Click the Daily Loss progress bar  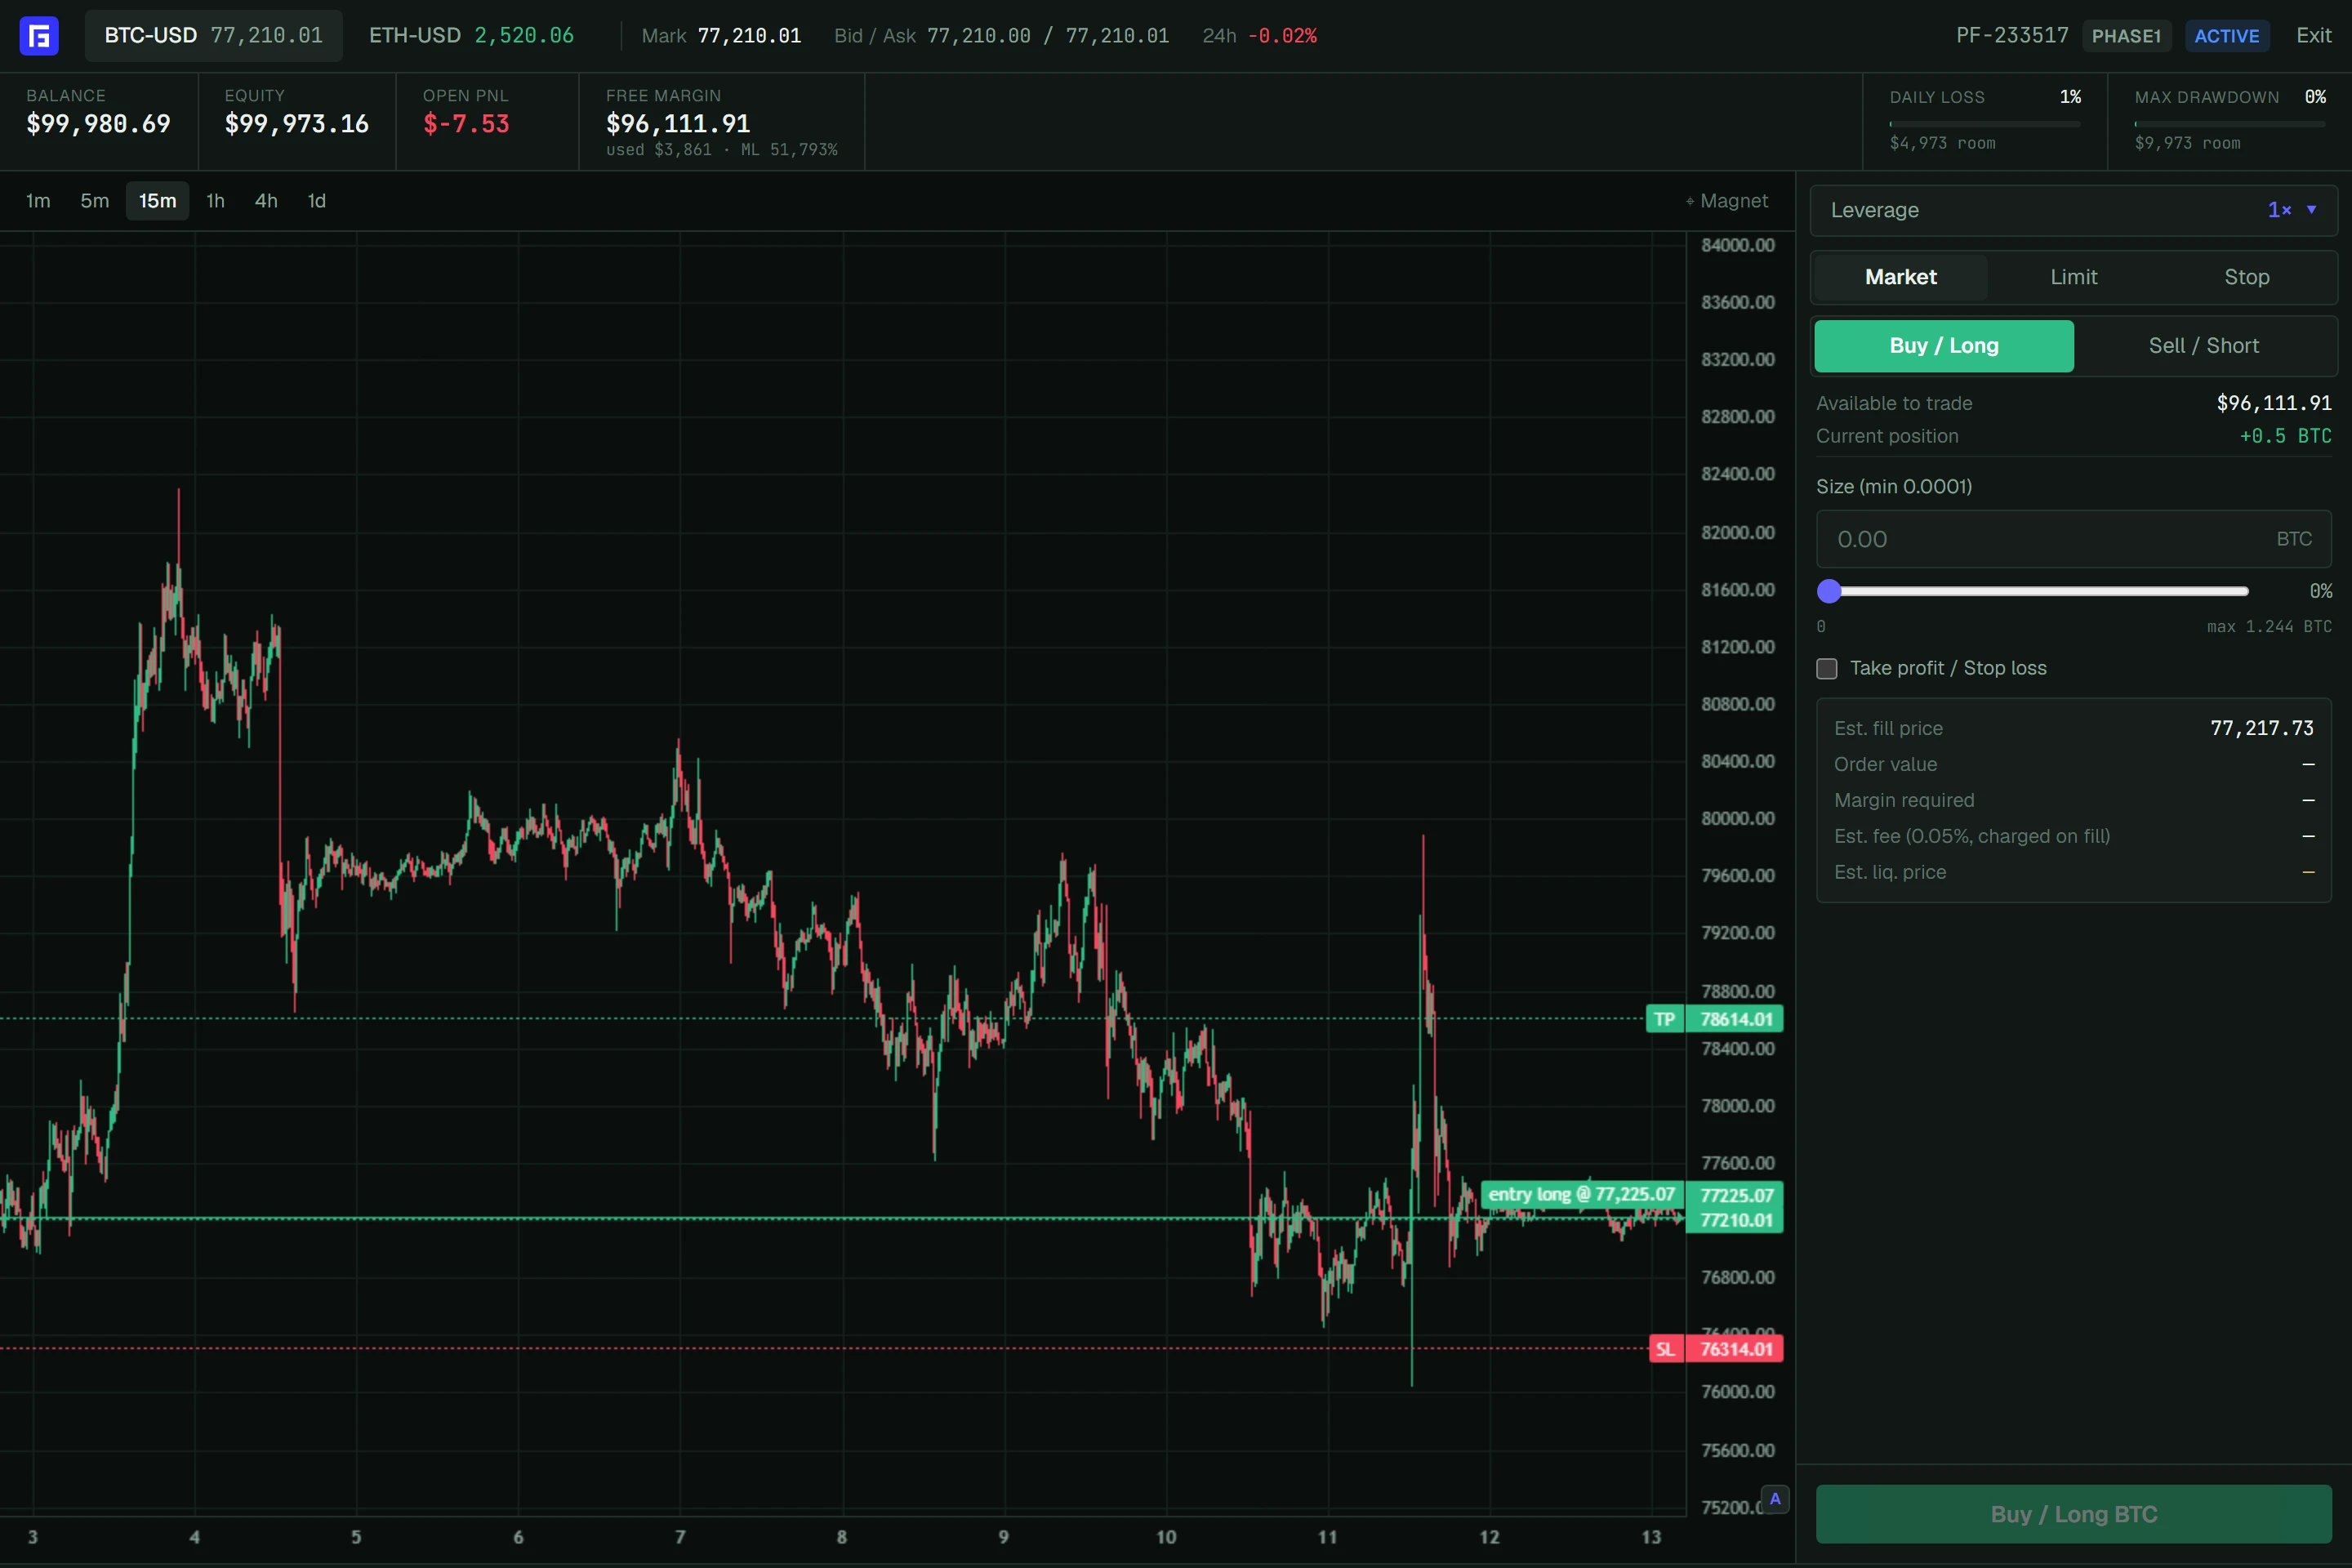(1985, 124)
